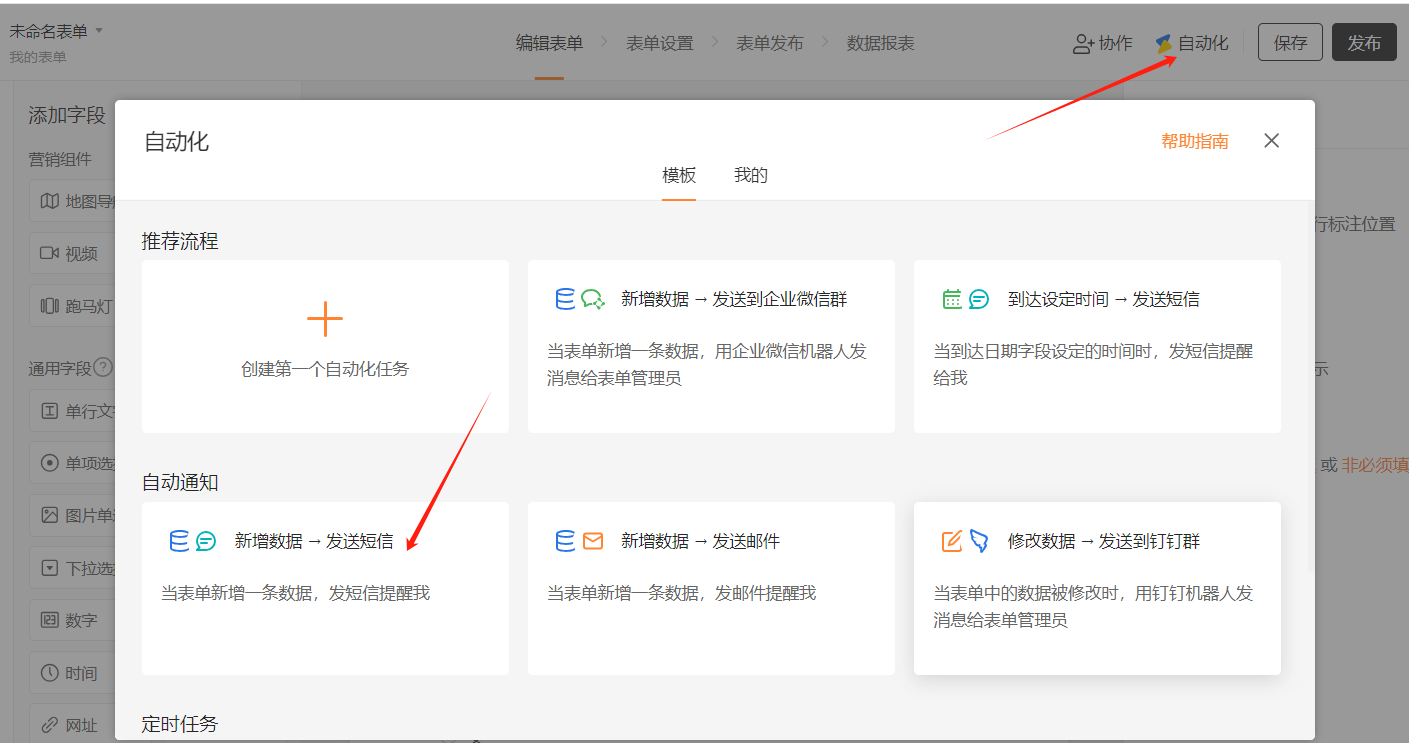Click the 推荐流程 section heading
Screen dimensions: 1409x743
[180, 241]
